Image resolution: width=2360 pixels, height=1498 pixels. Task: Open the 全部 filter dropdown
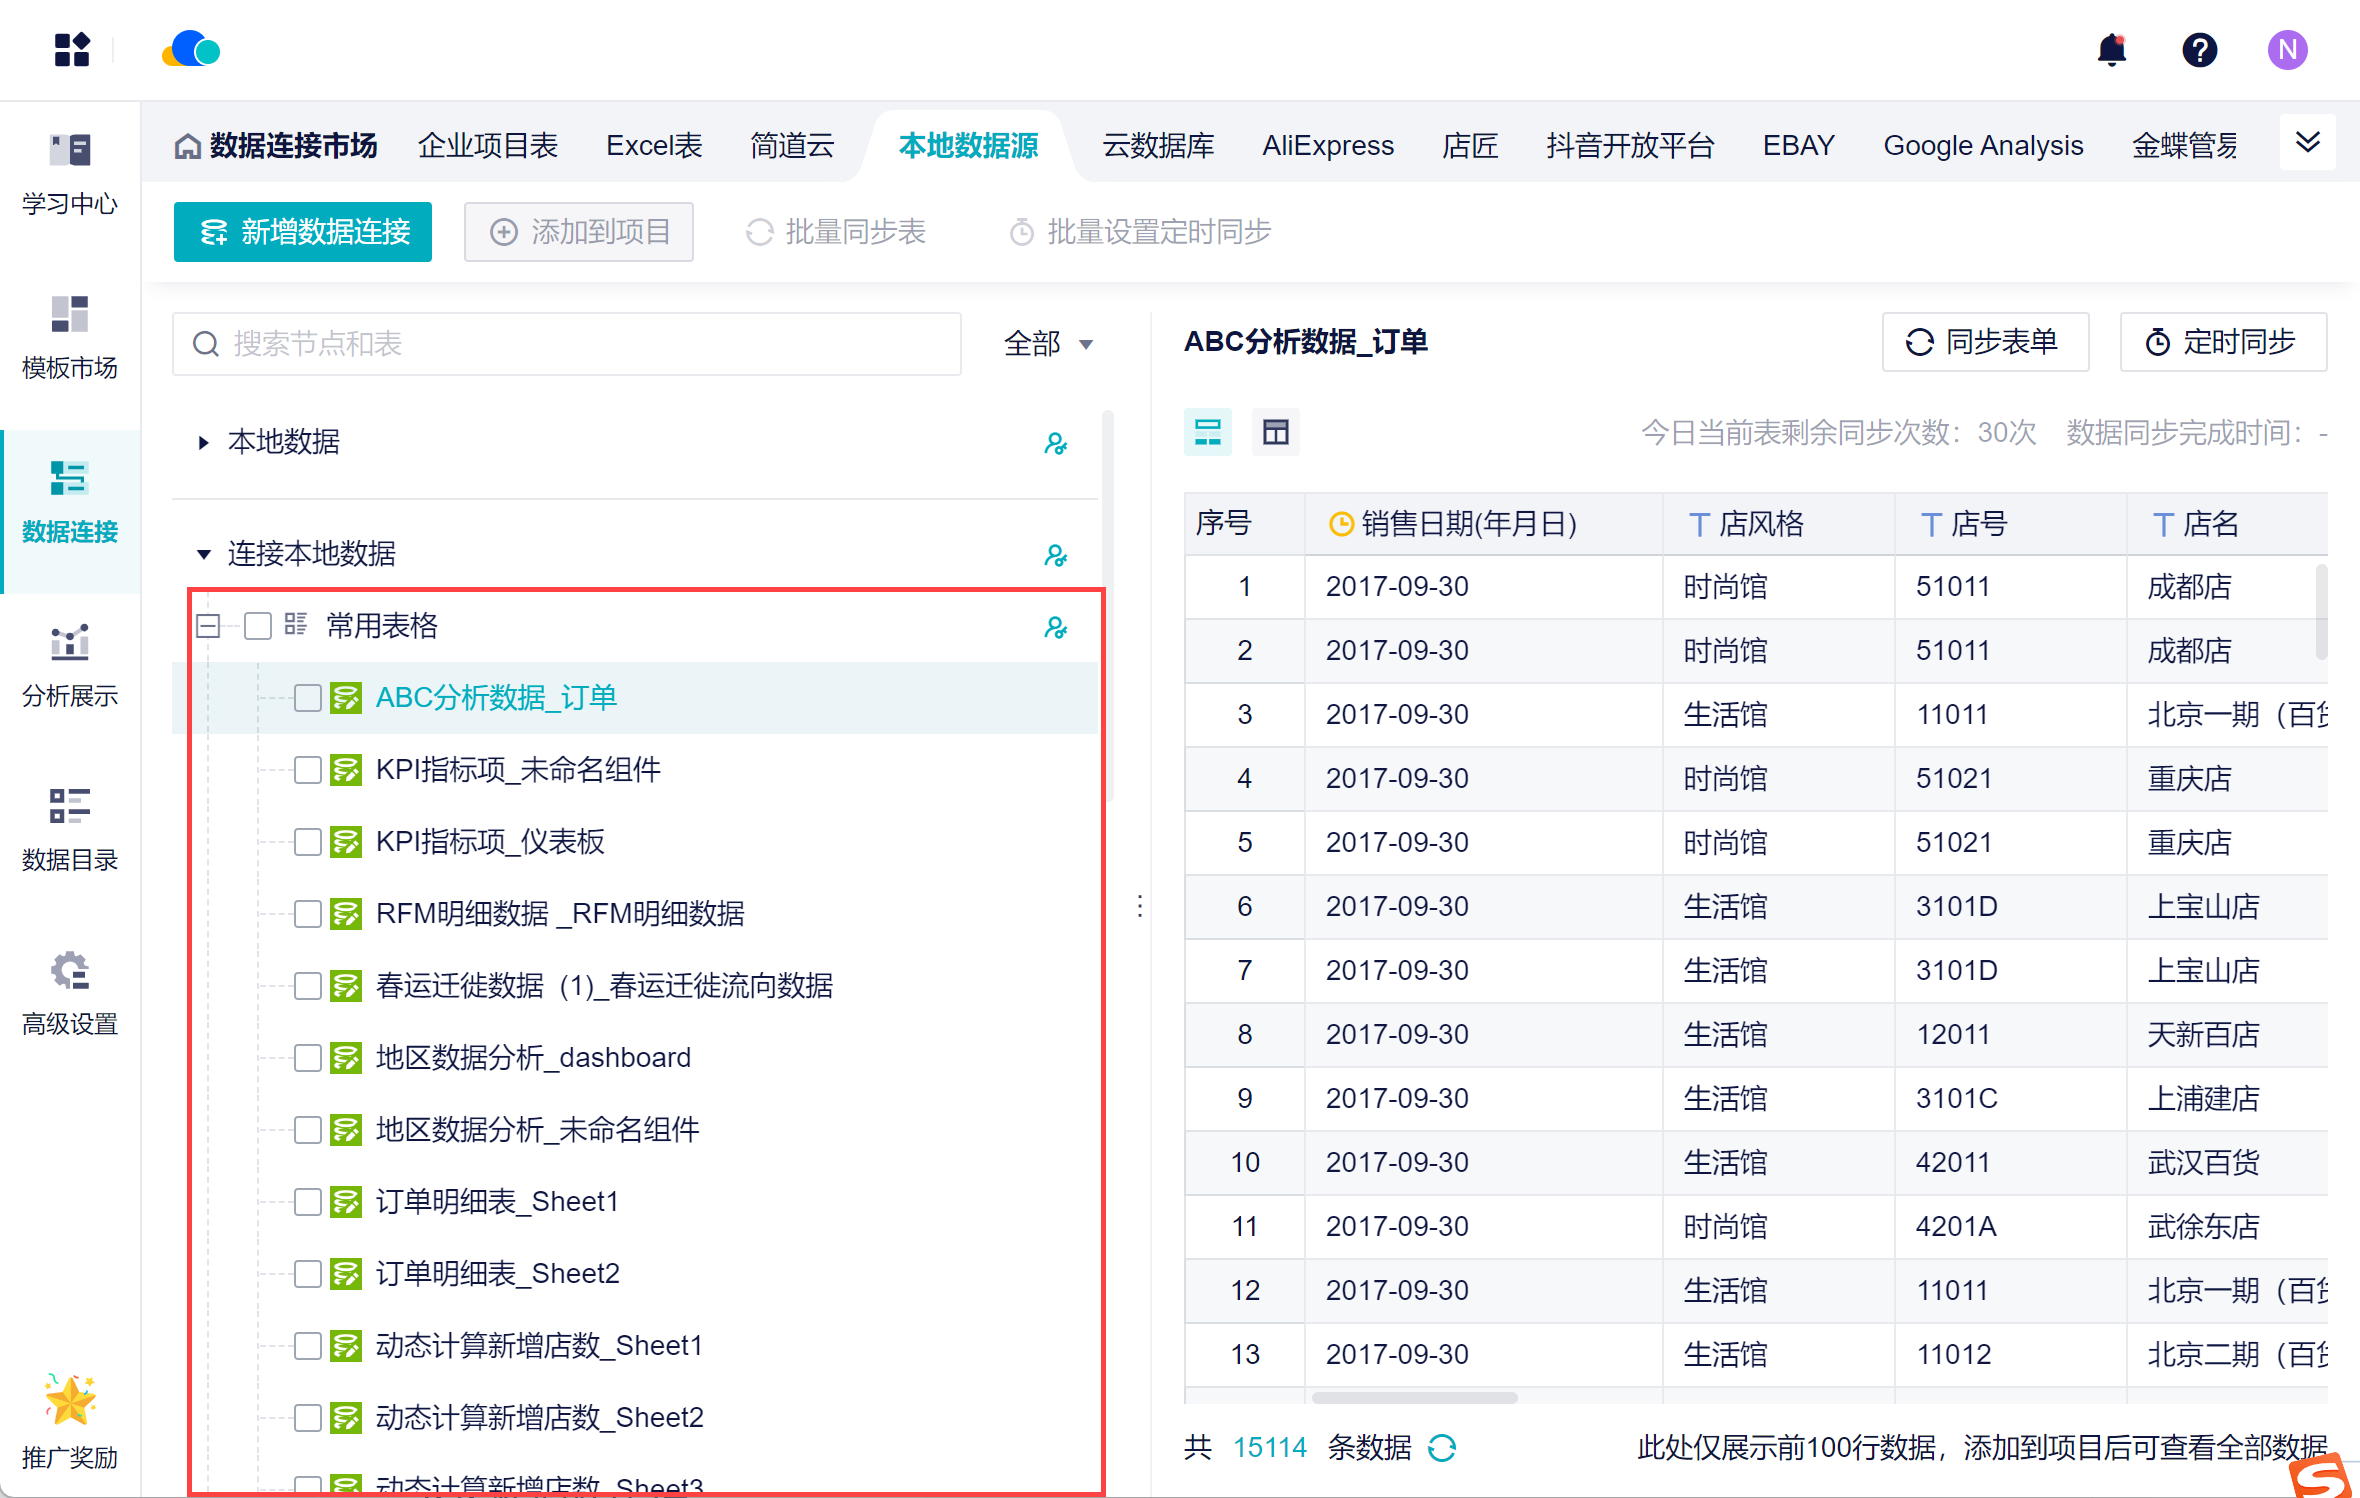pos(1047,344)
